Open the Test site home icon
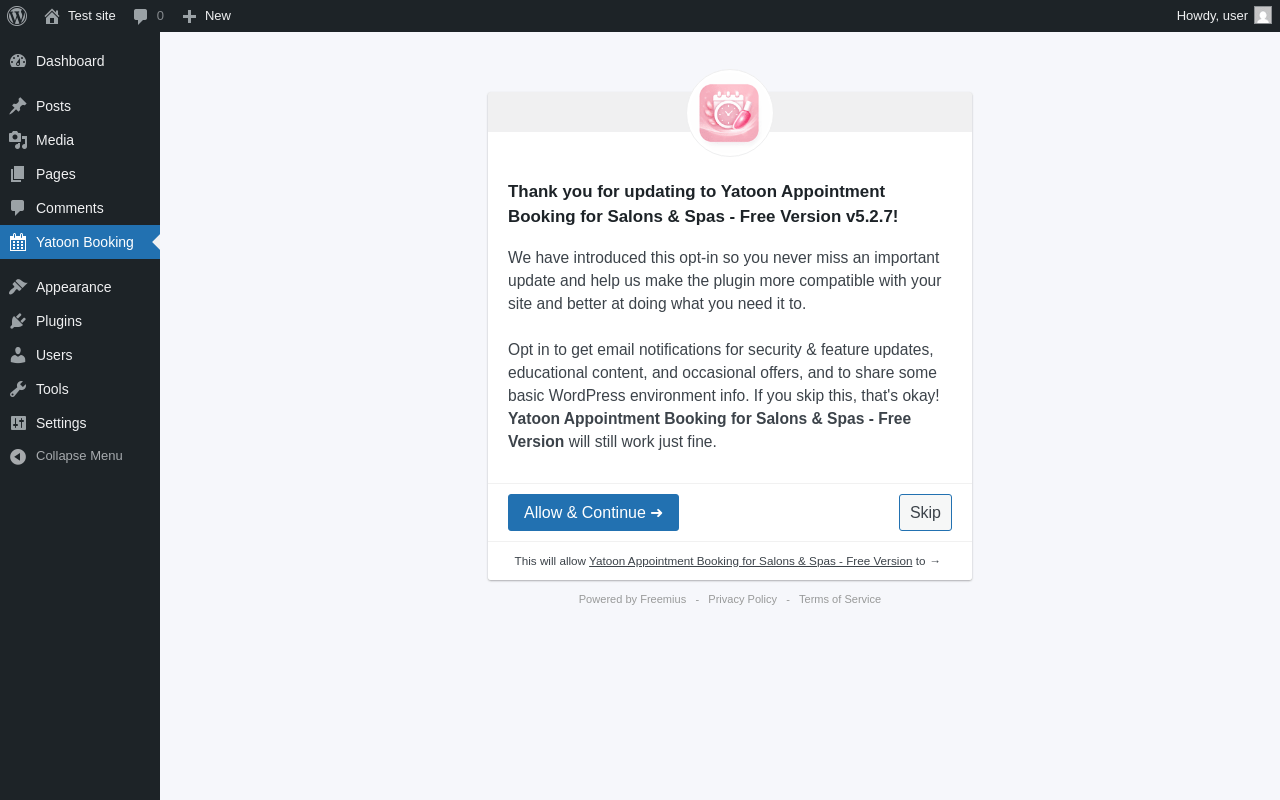 (x=52, y=16)
